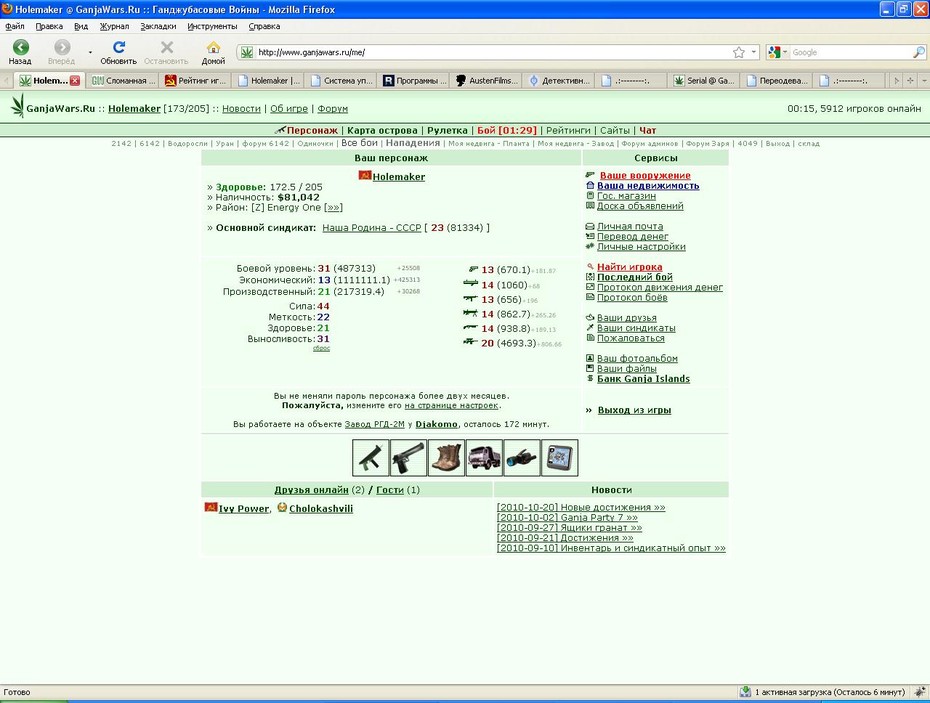Open the Завод РГД-2М object link
Screen dimensions: 930x703
click(x=374, y=424)
